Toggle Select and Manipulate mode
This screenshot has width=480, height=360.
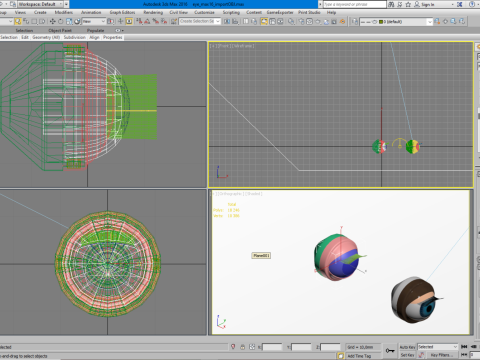120,21
